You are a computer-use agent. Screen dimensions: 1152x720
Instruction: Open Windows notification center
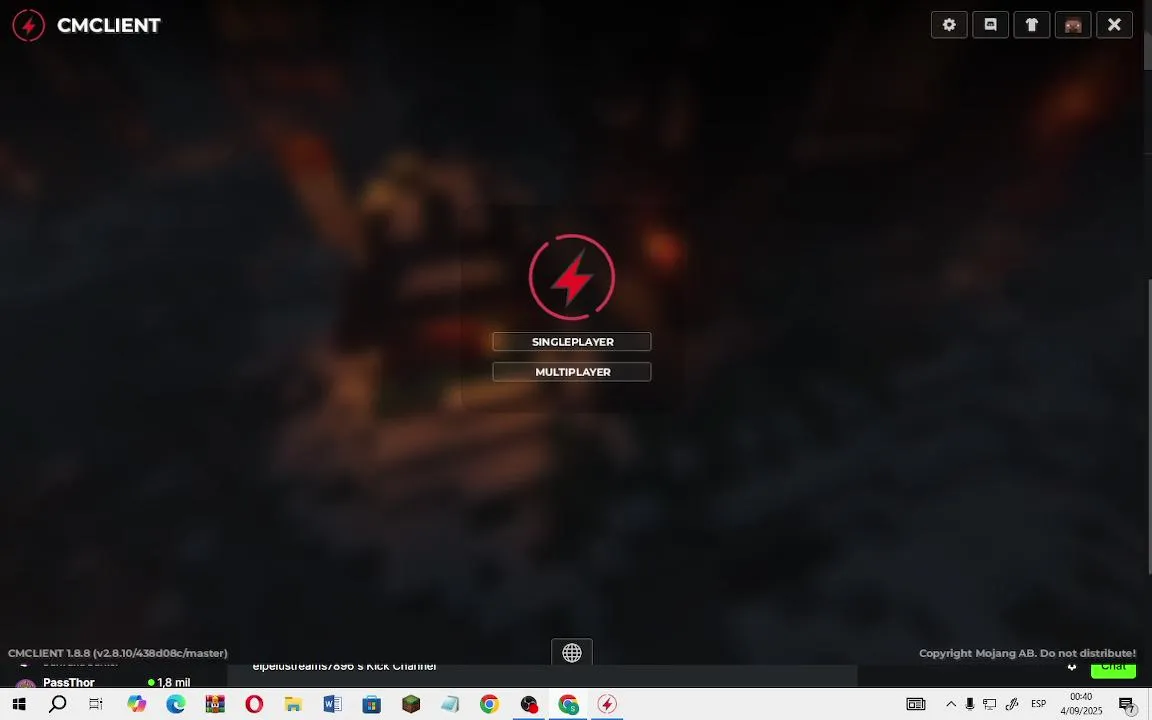click(1127, 705)
